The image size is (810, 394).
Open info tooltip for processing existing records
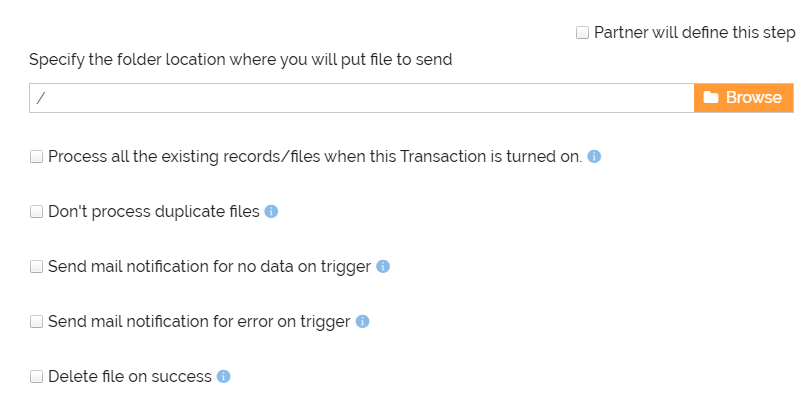pos(594,156)
